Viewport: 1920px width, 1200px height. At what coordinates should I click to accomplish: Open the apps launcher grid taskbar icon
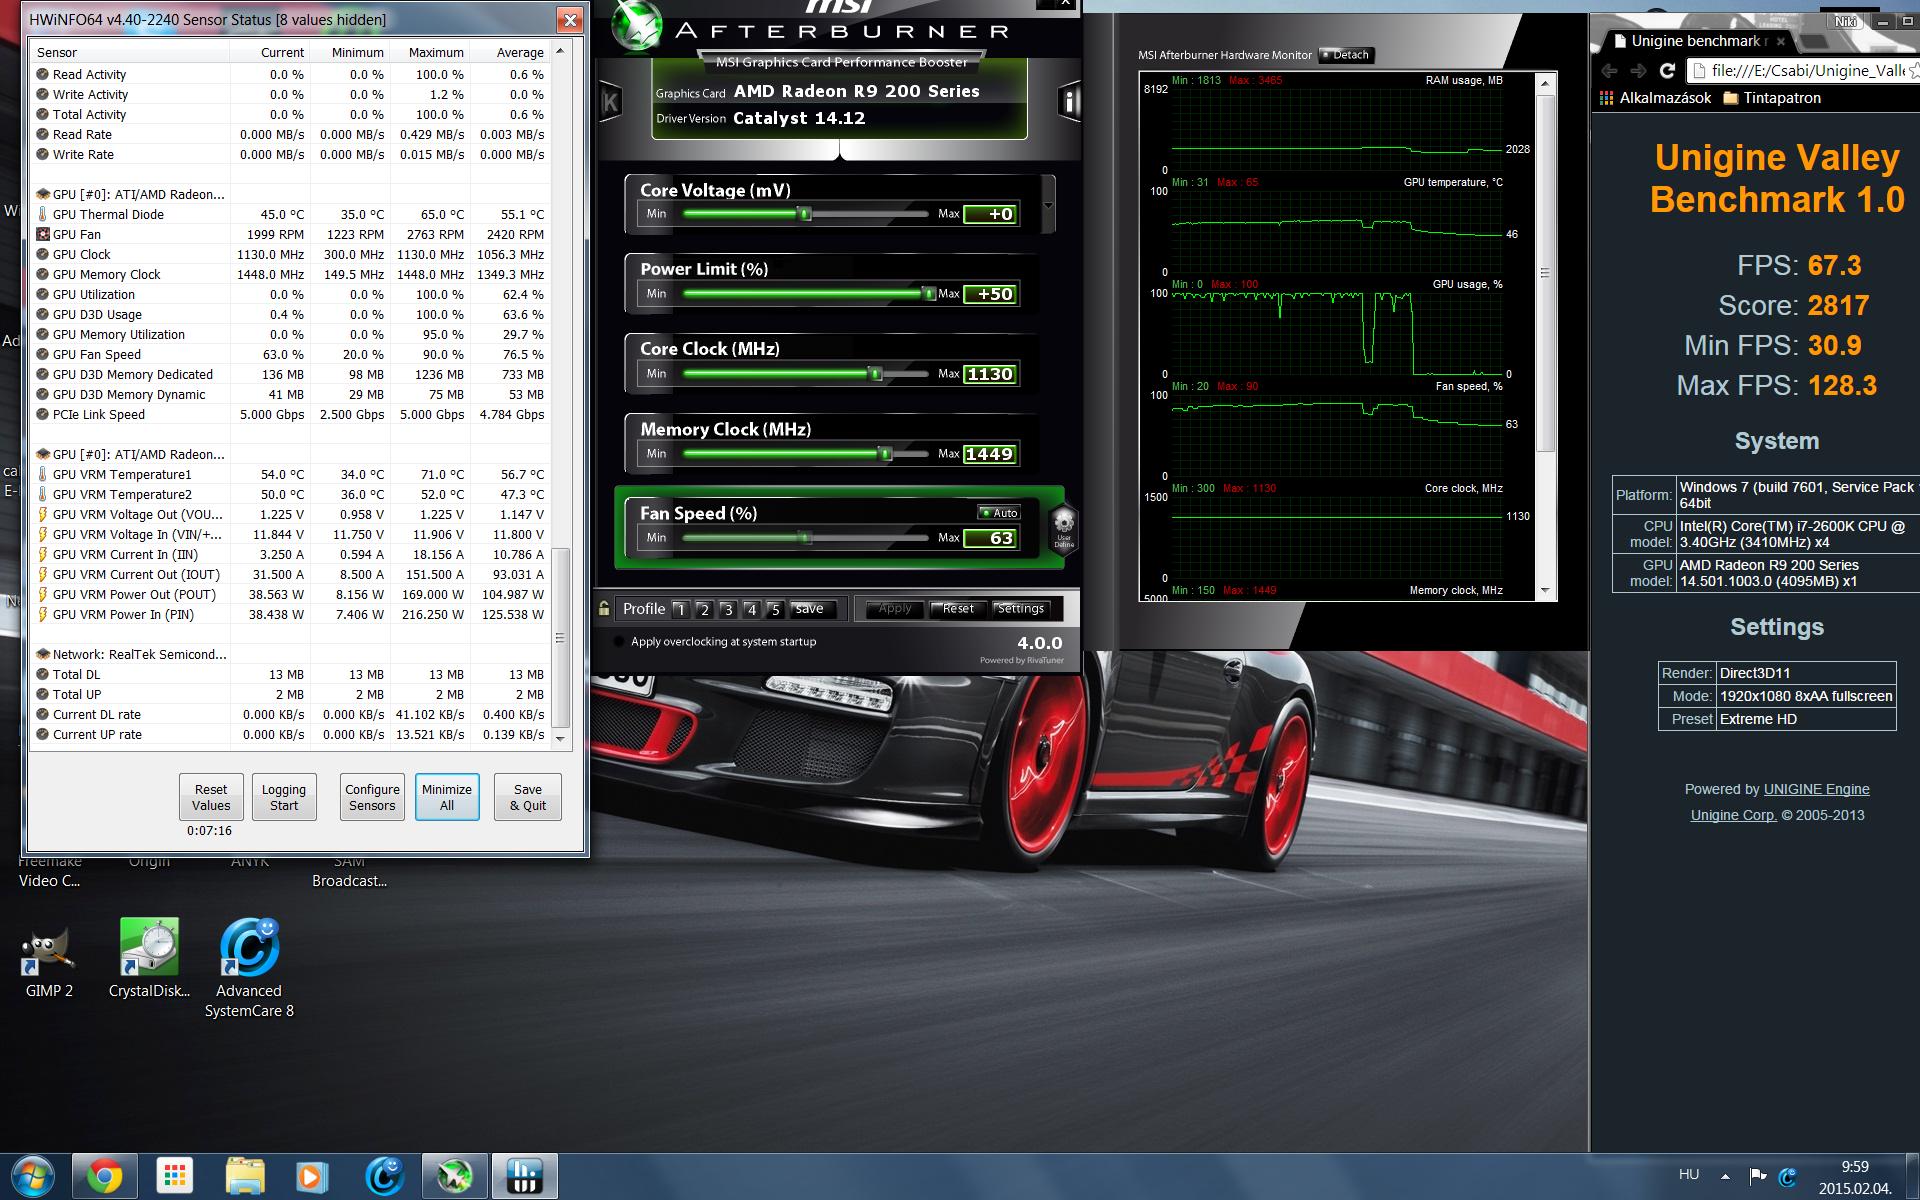(x=174, y=1176)
